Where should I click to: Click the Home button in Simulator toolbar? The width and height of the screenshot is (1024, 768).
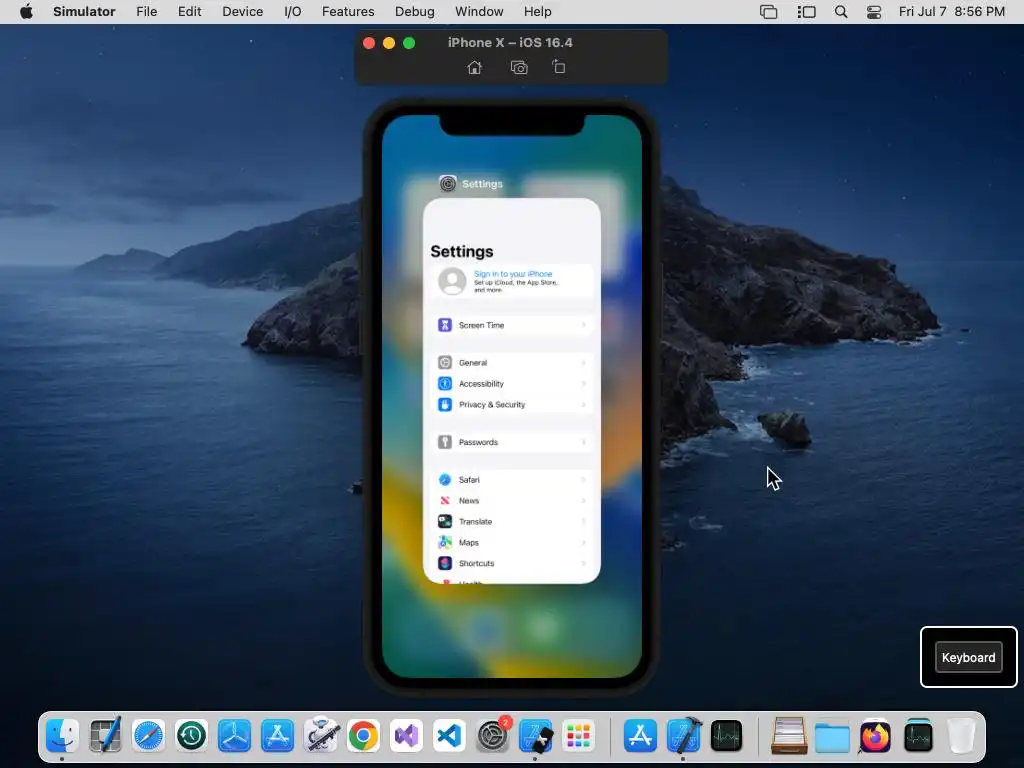coord(475,67)
